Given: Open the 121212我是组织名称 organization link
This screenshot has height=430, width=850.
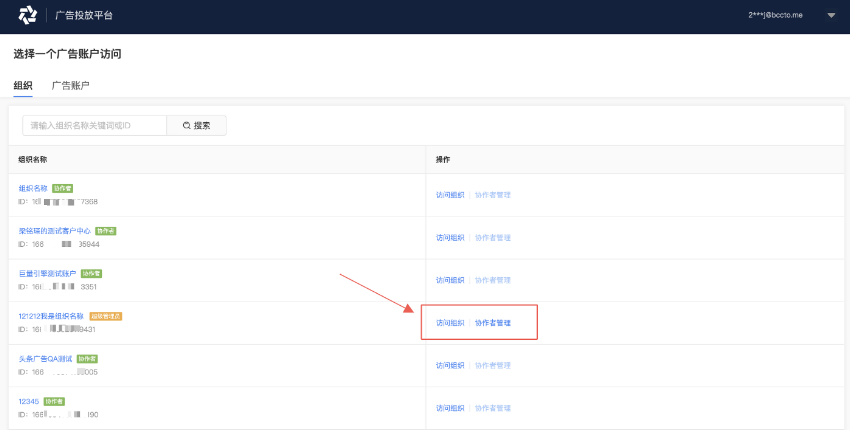Looking at the screenshot, I should click(x=51, y=316).
